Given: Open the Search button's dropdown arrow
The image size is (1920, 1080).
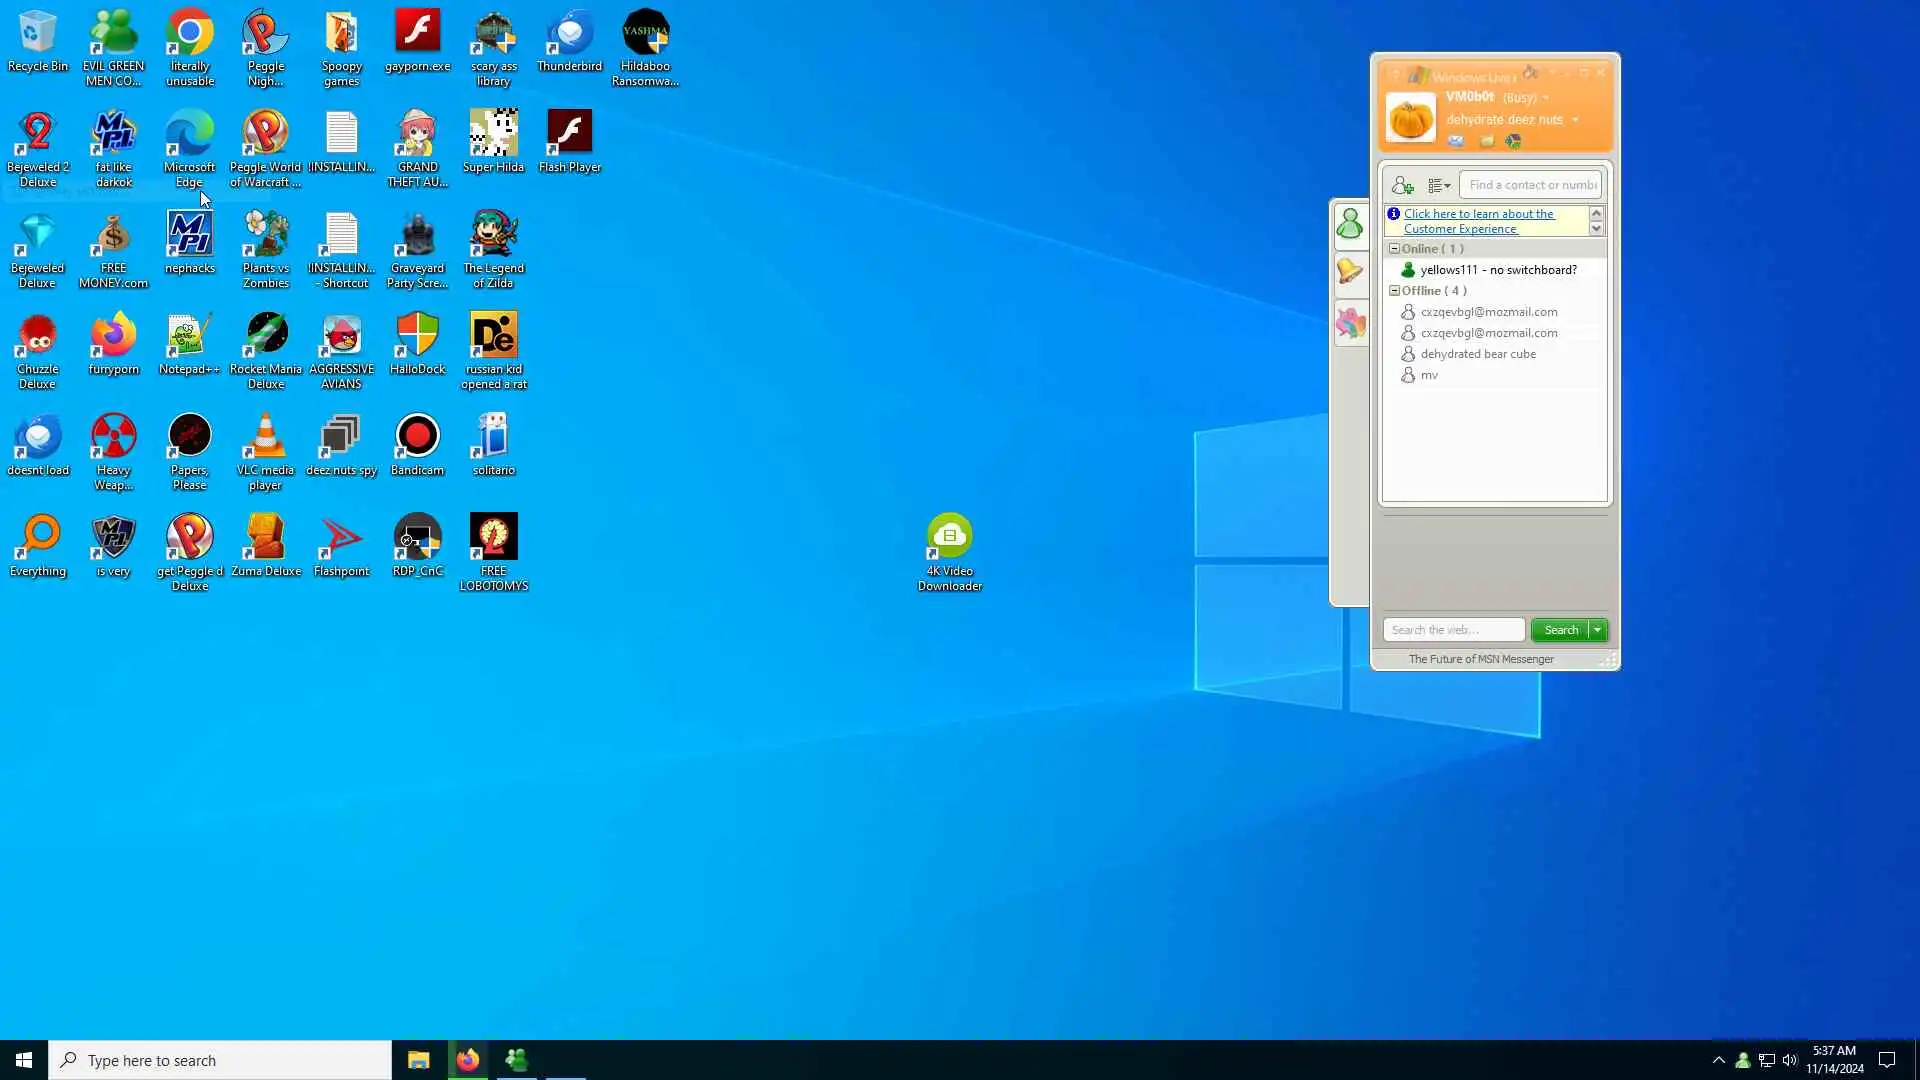Looking at the screenshot, I should pos(1598,630).
